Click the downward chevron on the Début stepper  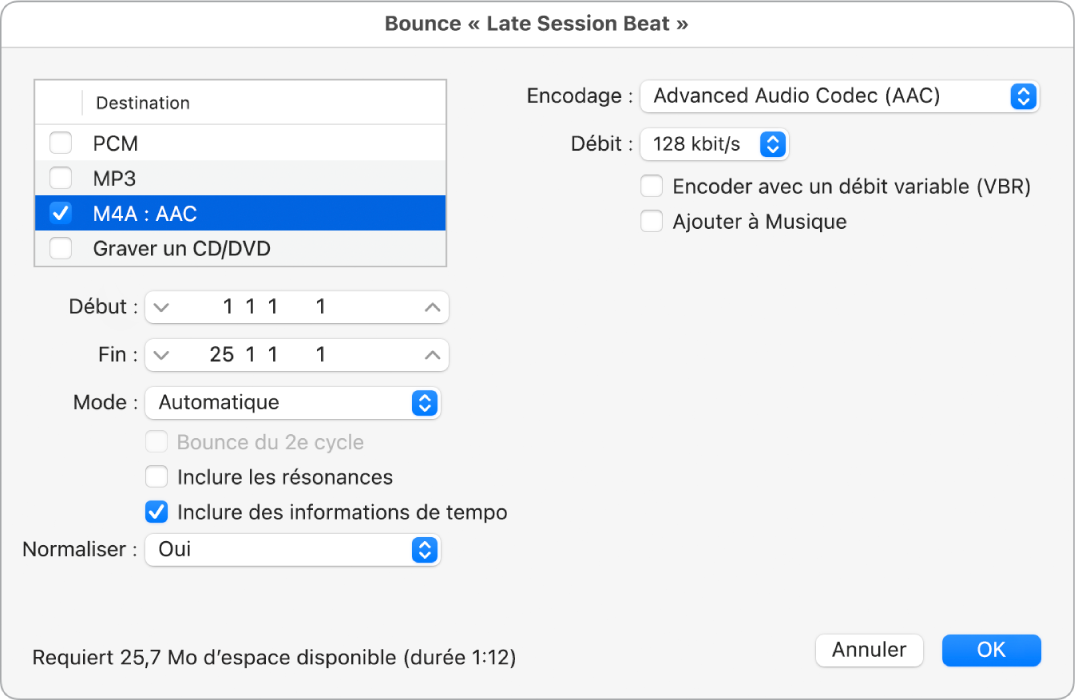tap(160, 307)
